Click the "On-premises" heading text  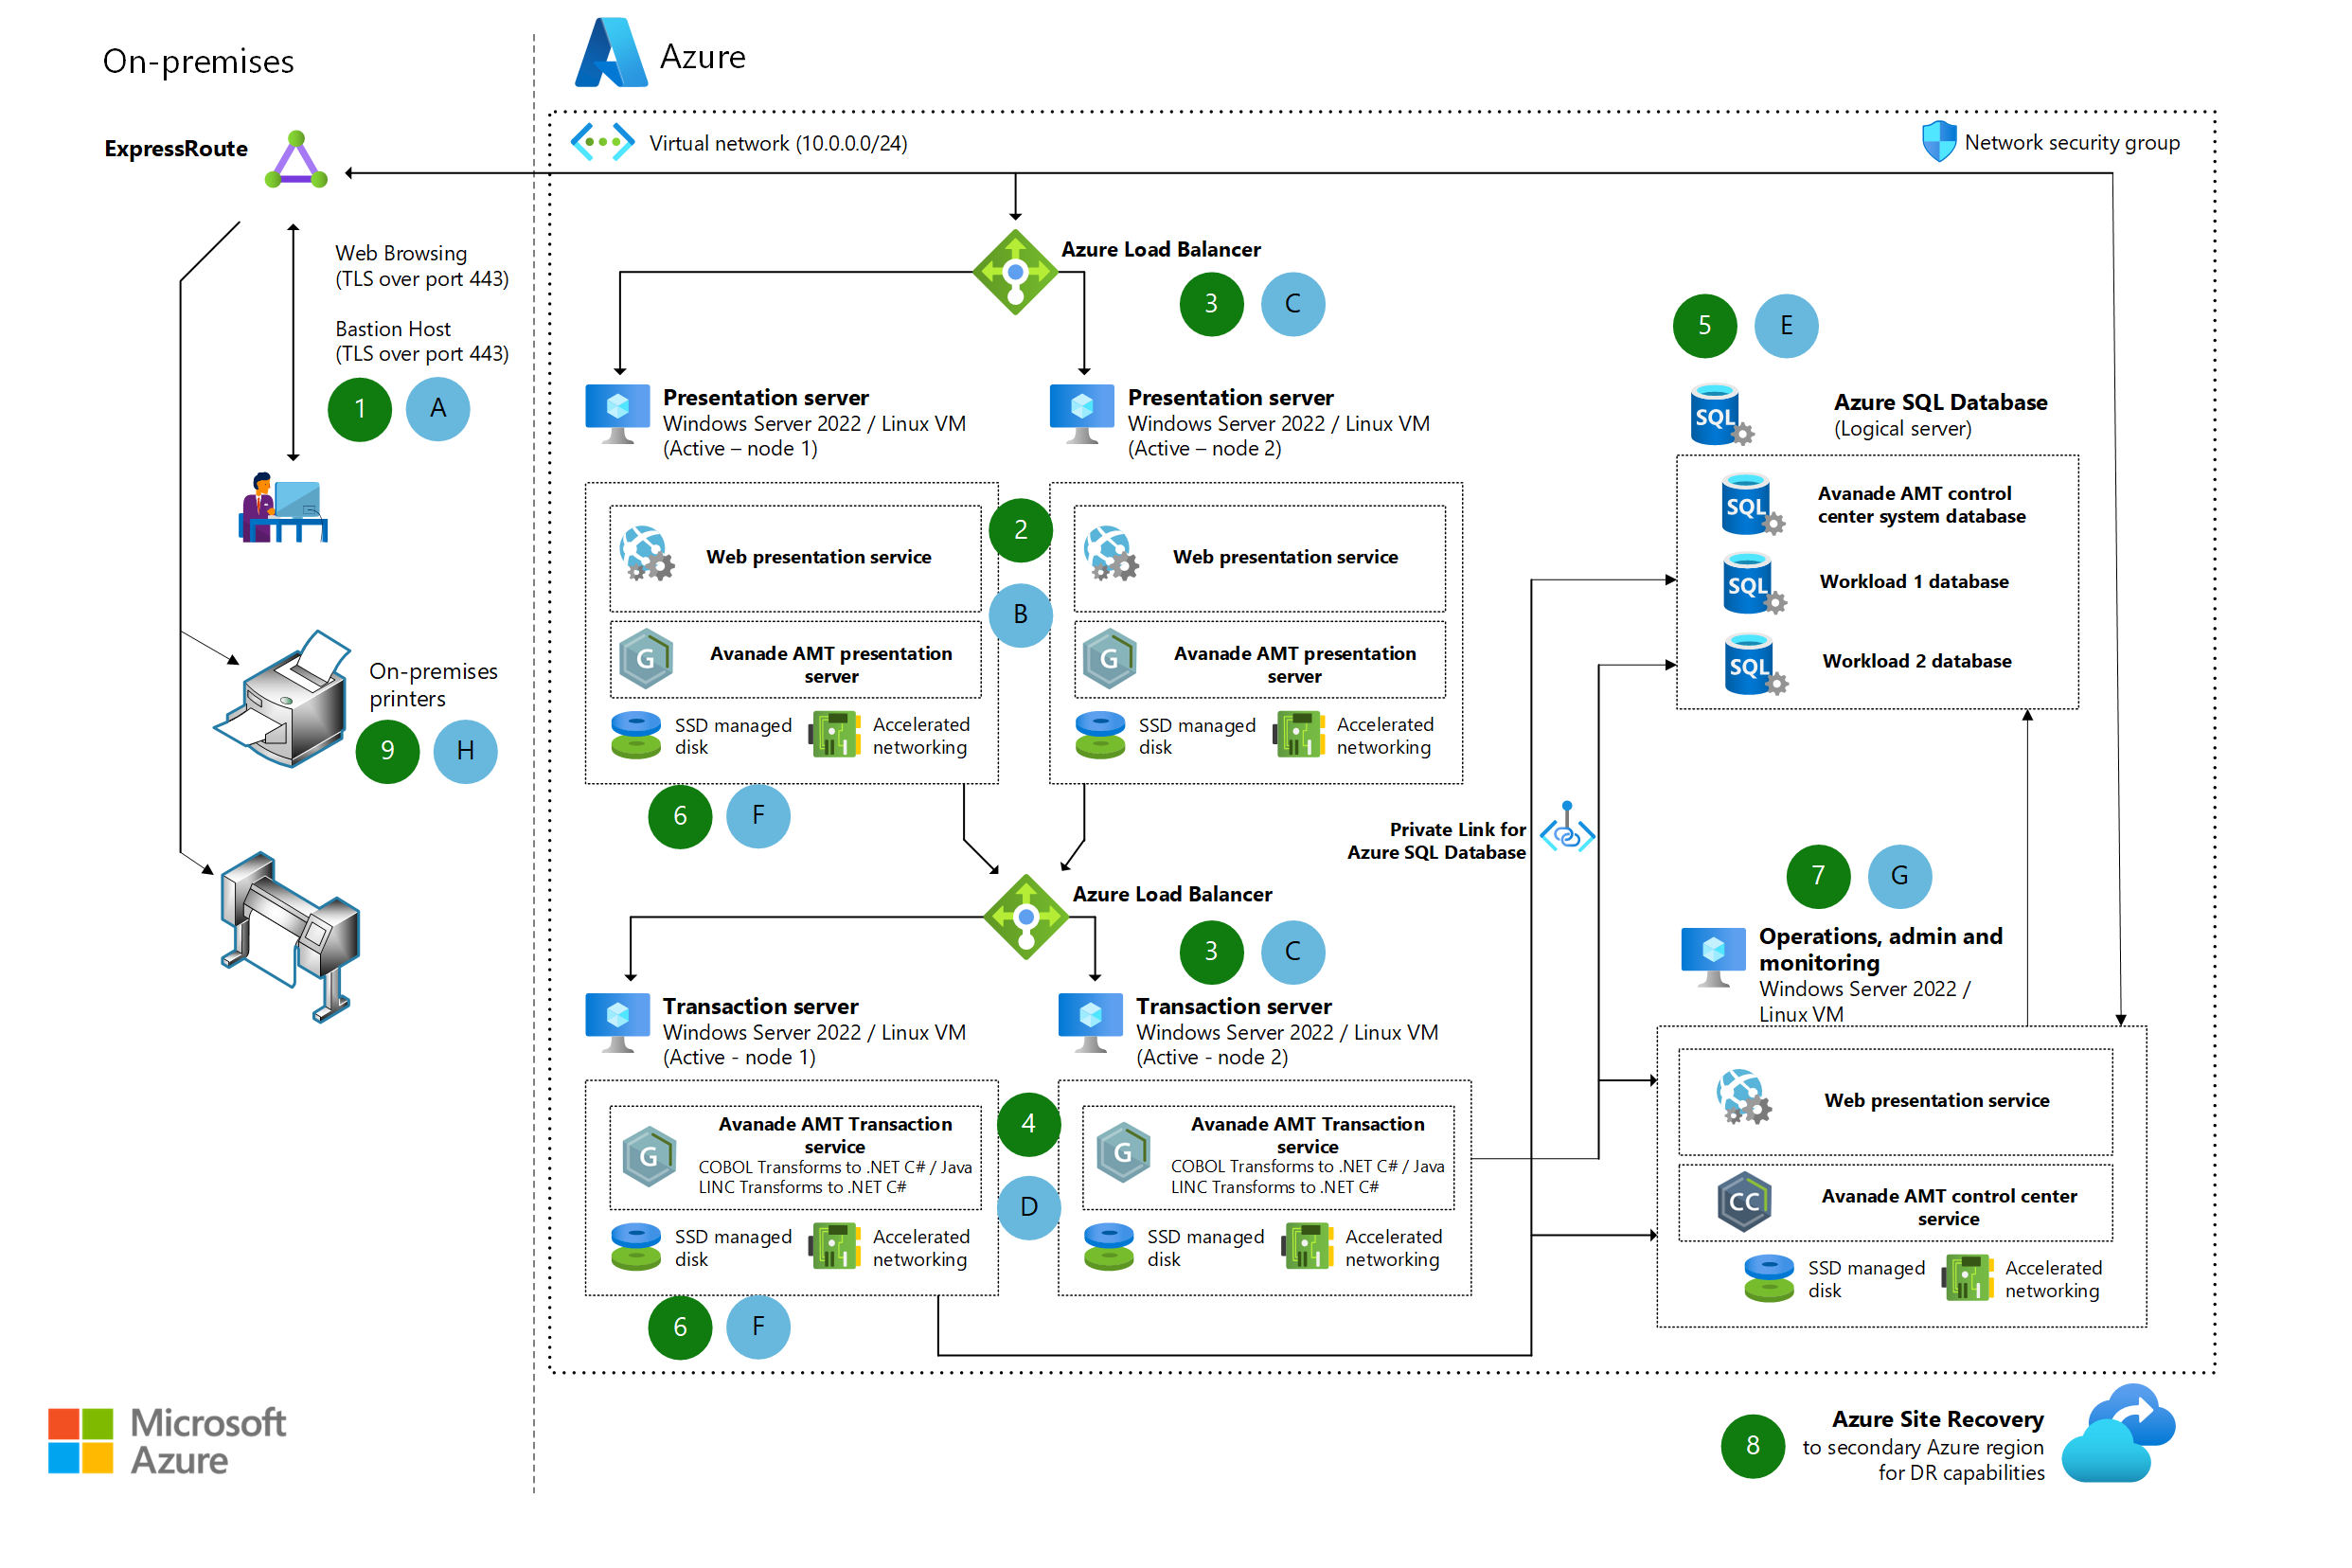coord(198,62)
